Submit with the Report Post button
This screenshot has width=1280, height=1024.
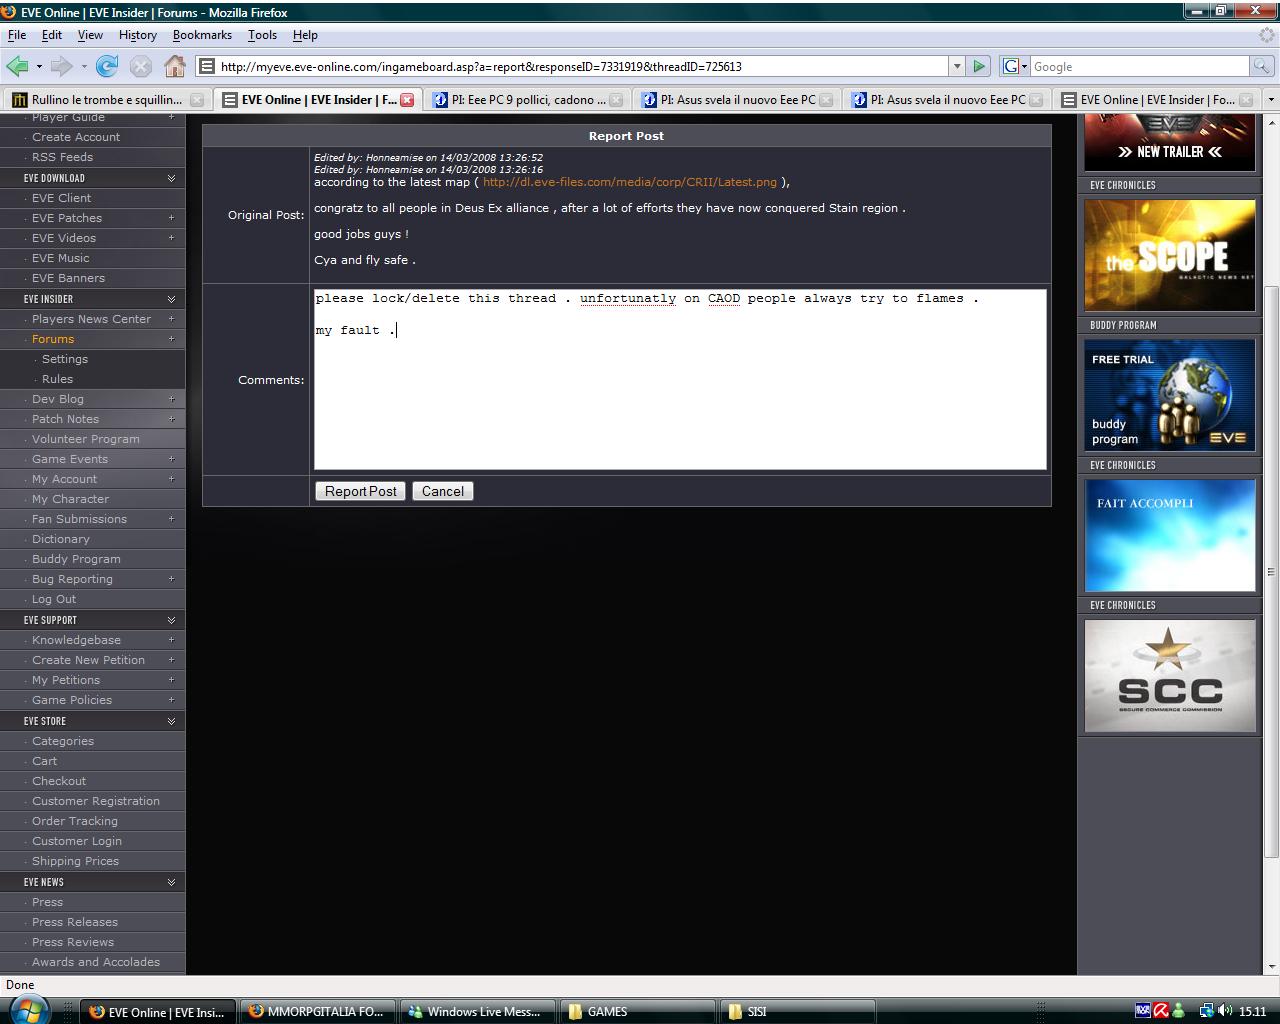click(361, 491)
